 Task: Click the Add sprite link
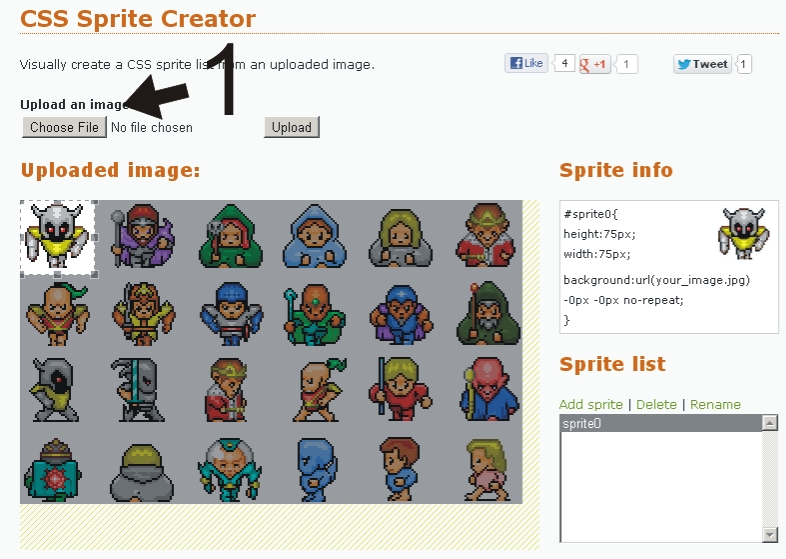point(591,404)
